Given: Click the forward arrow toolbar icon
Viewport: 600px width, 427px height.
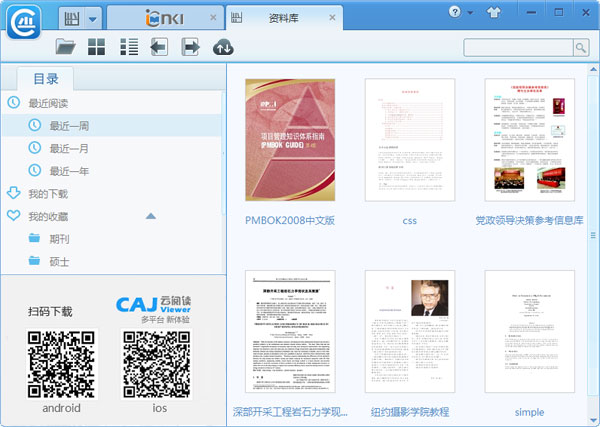Looking at the screenshot, I should coord(190,46).
